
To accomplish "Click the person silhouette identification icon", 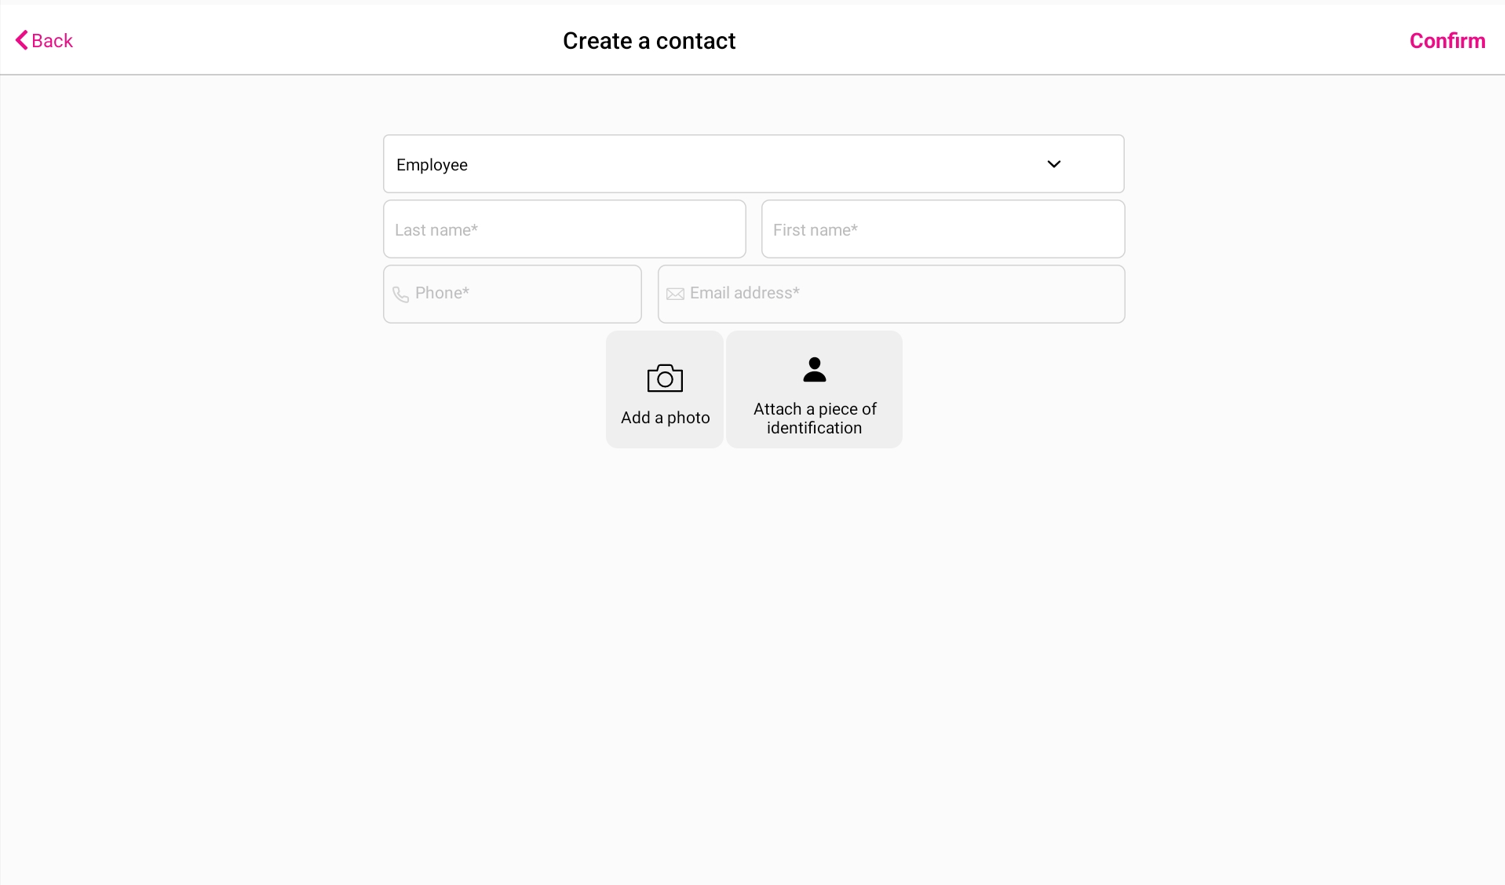I will (815, 370).
